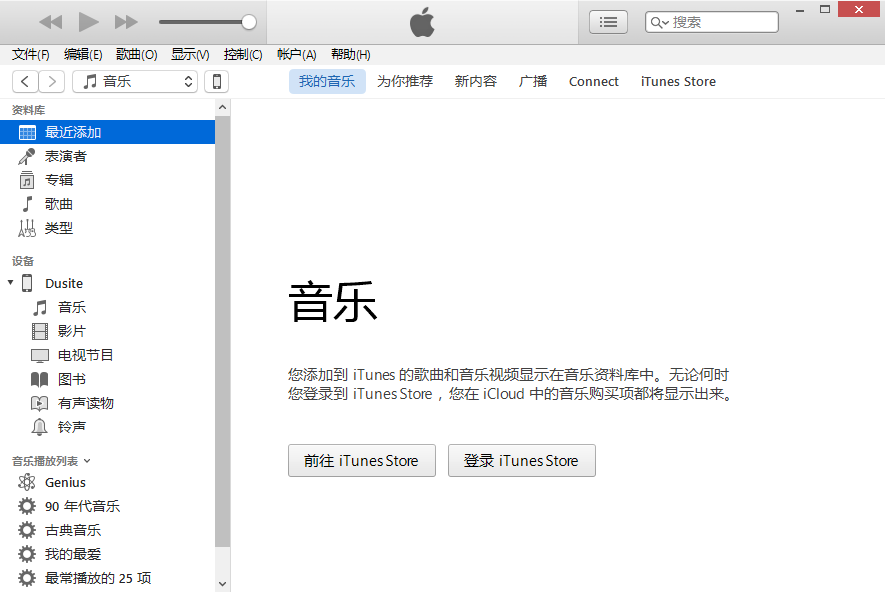Open the 歌曲(O) menu

[136, 55]
